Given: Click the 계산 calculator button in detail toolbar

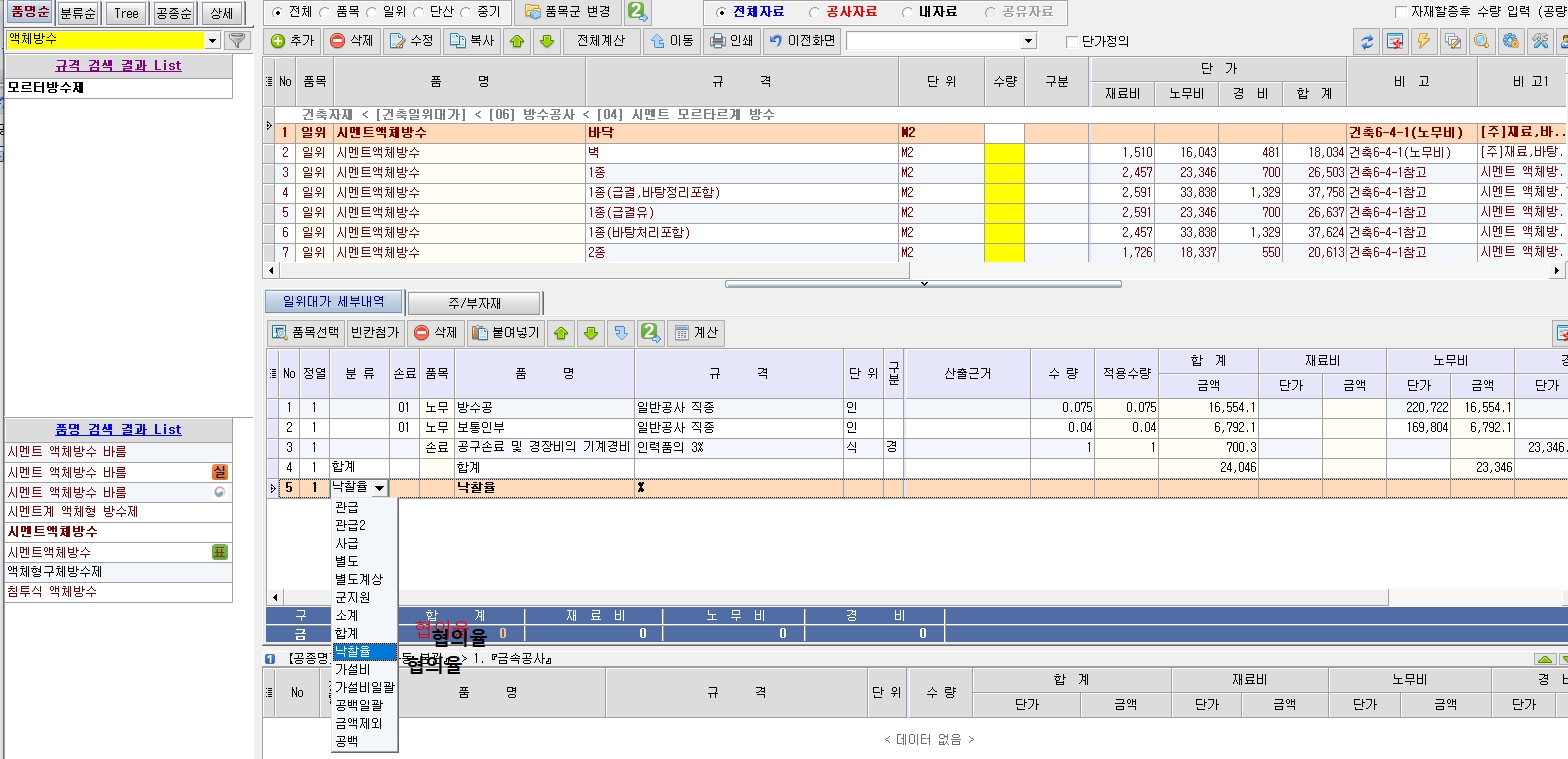Looking at the screenshot, I should [695, 333].
